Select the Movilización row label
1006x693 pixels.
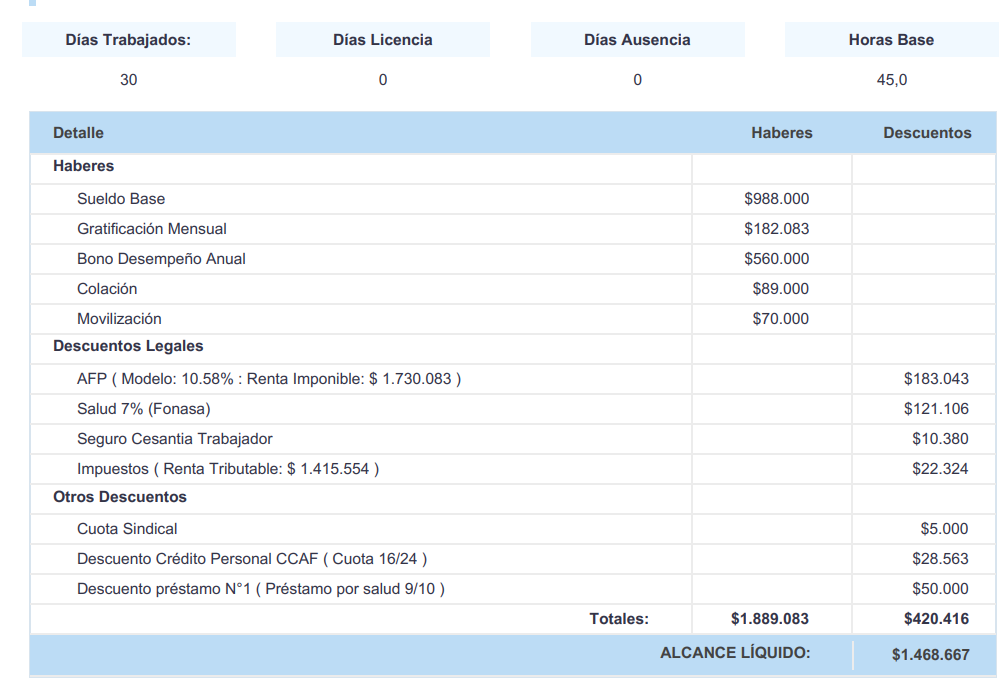(119, 319)
